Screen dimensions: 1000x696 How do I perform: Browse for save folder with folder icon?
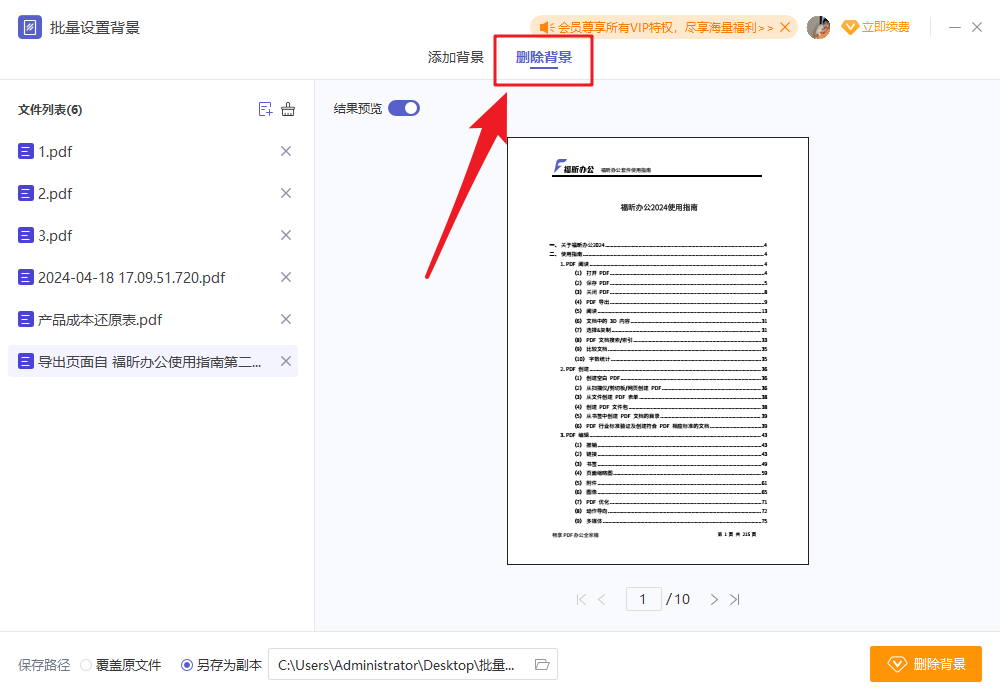click(x=542, y=665)
